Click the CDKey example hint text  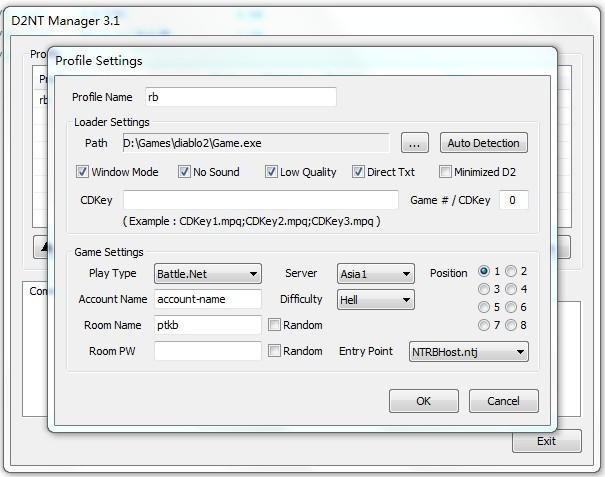252,221
